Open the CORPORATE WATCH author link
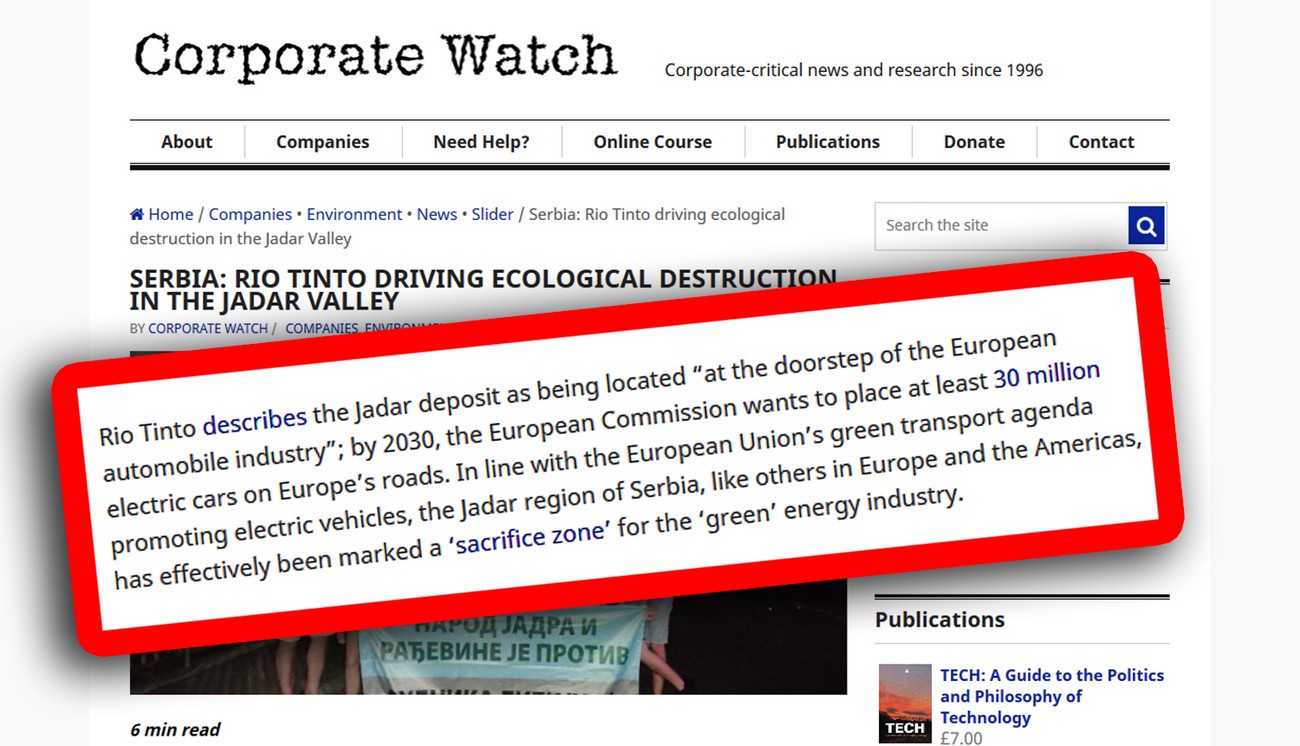Screen dimensions: 1300x746 (x=208, y=328)
